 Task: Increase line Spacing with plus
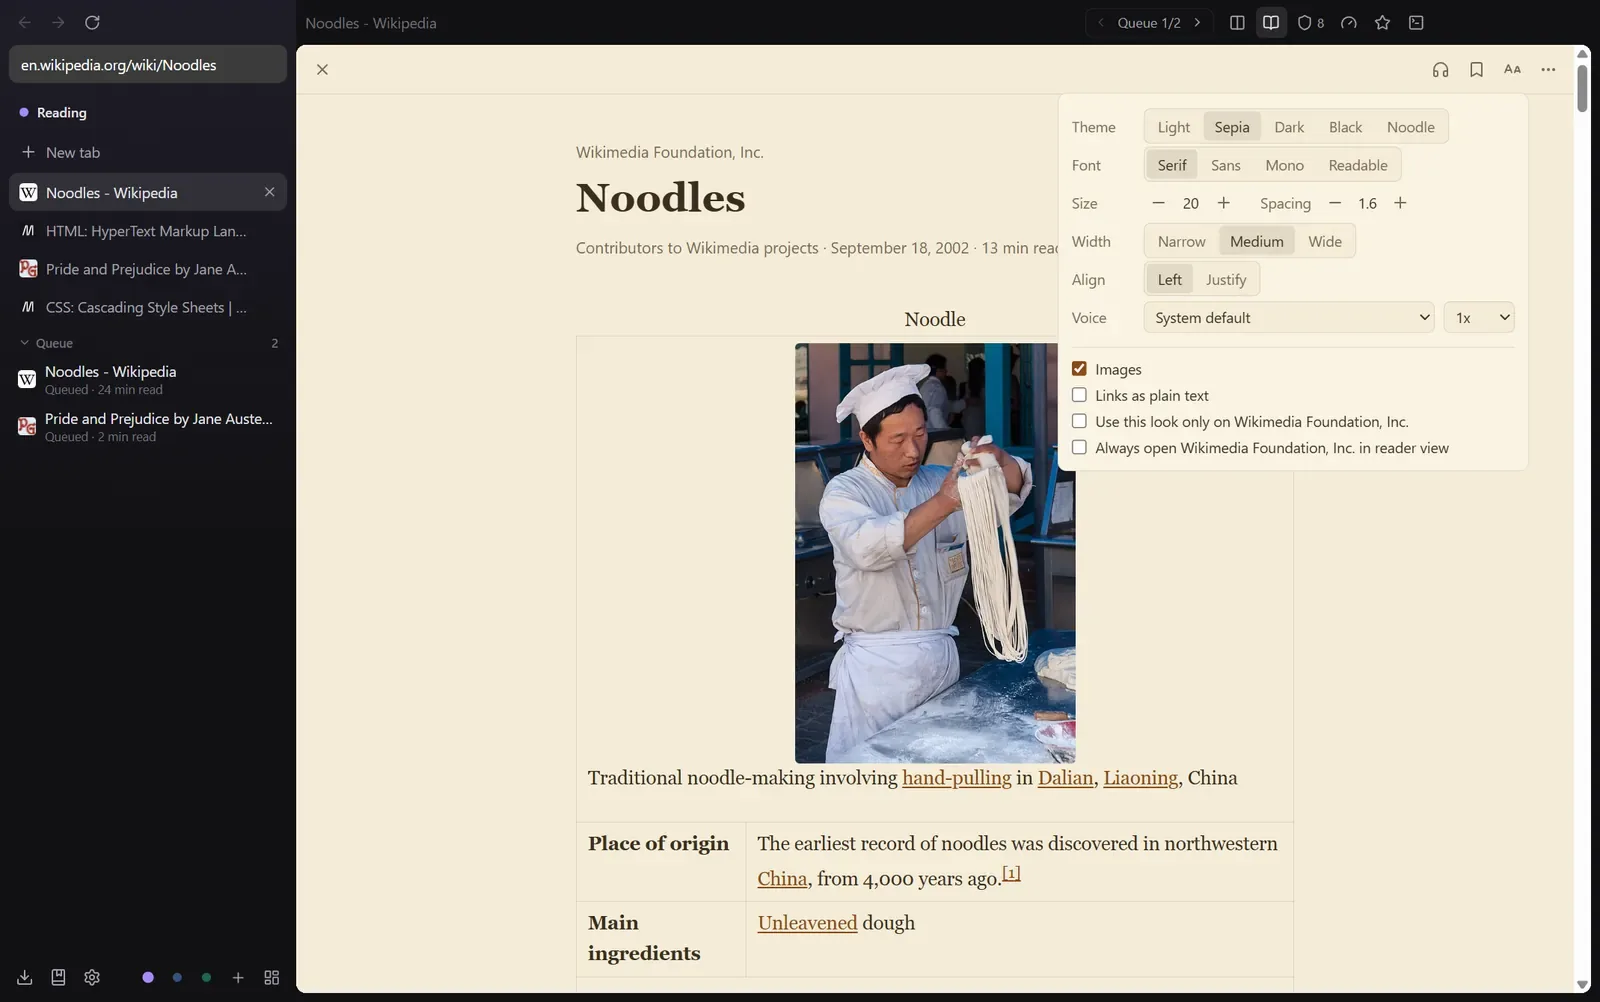[1400, 203]
